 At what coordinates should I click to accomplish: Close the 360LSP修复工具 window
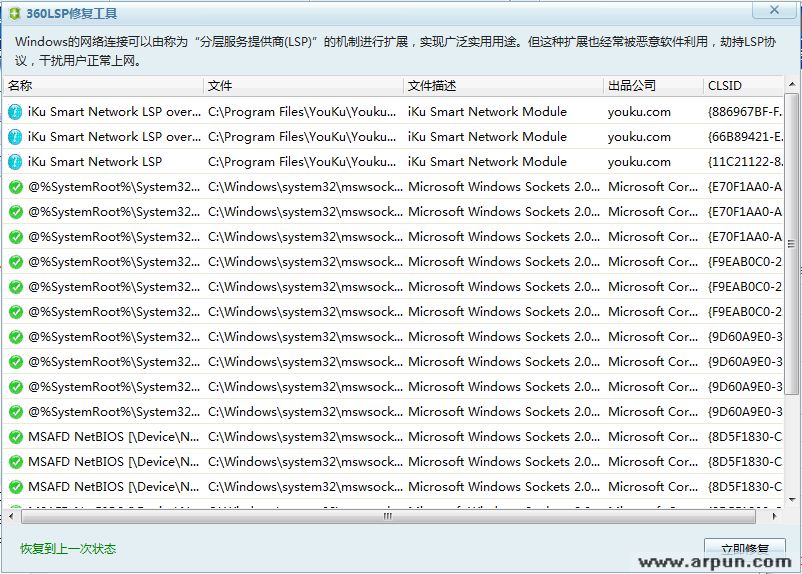(x=774, y=10)
